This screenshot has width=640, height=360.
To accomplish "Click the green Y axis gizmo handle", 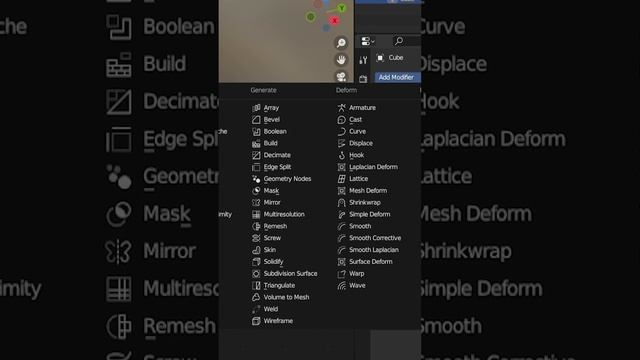I will [x=342, y=8].
